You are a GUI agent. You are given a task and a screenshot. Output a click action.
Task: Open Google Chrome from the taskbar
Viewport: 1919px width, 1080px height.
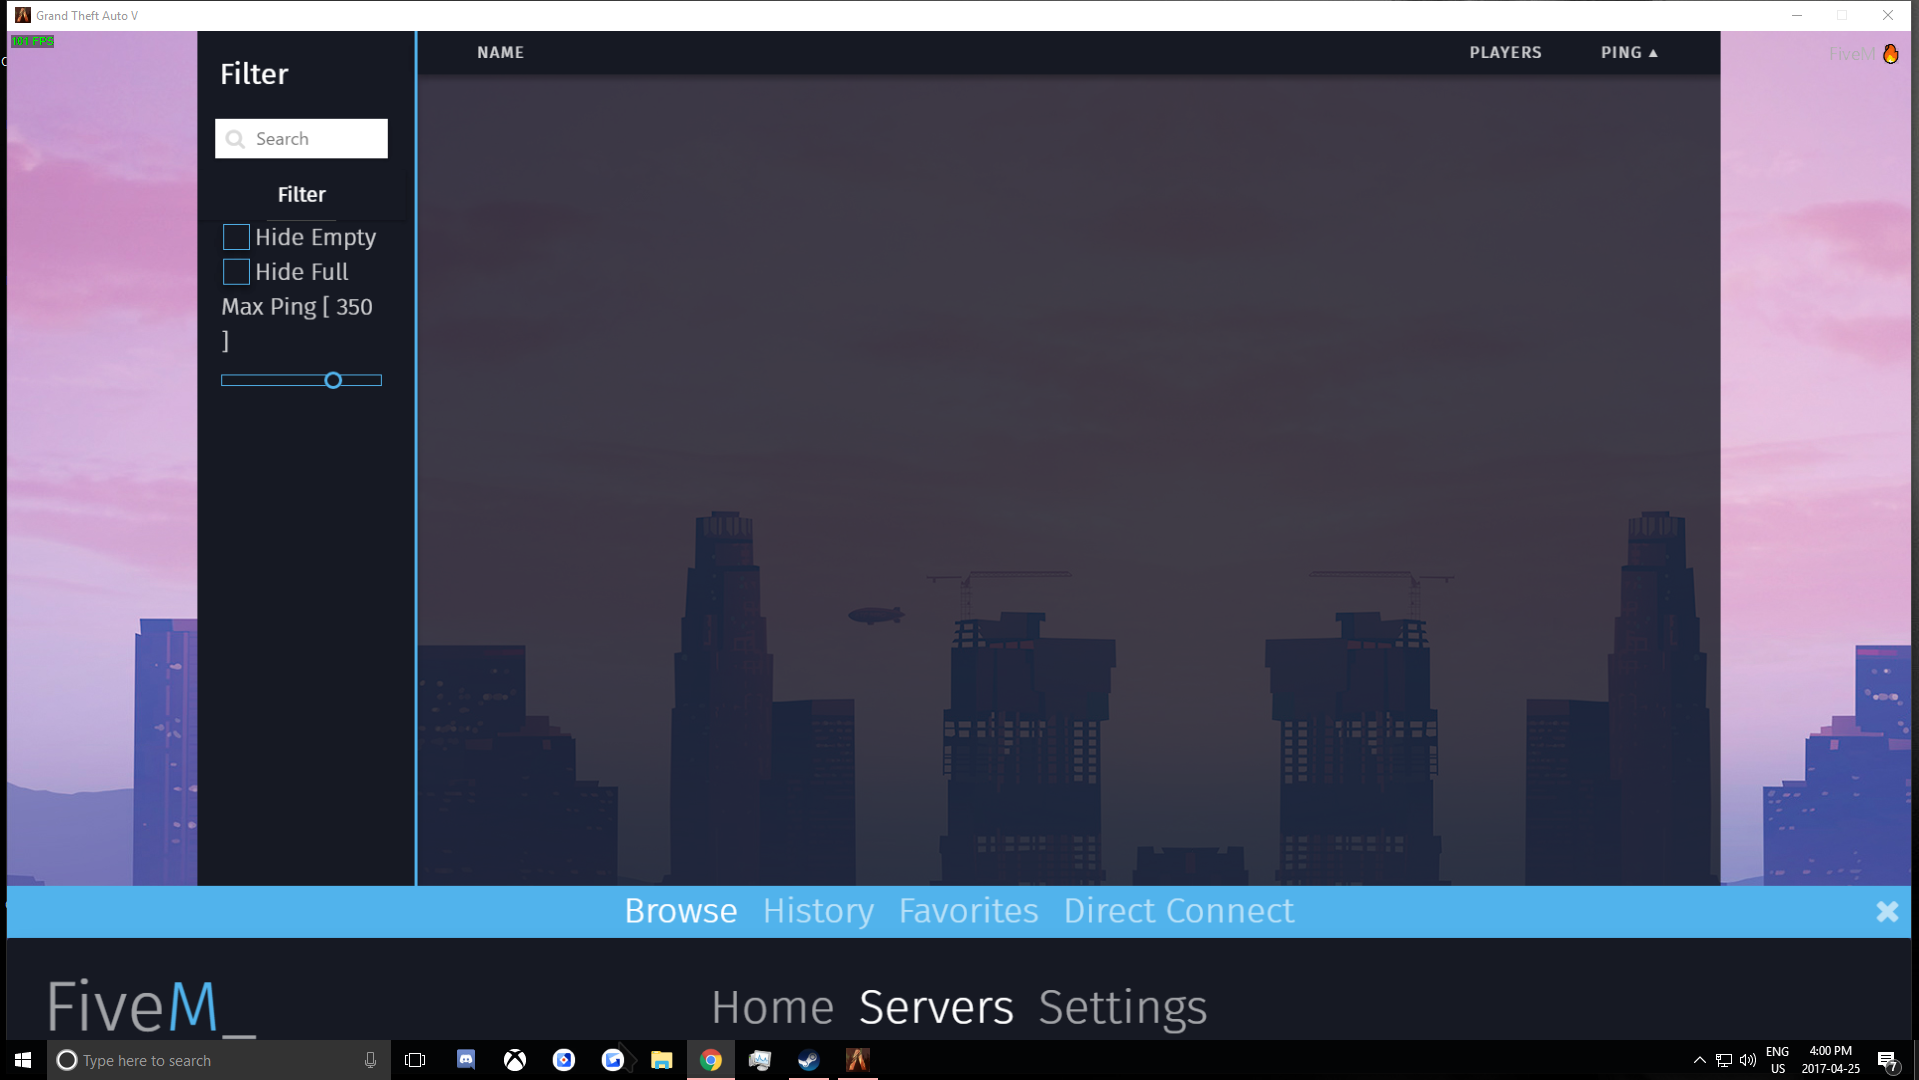(x=711, y=1060)
